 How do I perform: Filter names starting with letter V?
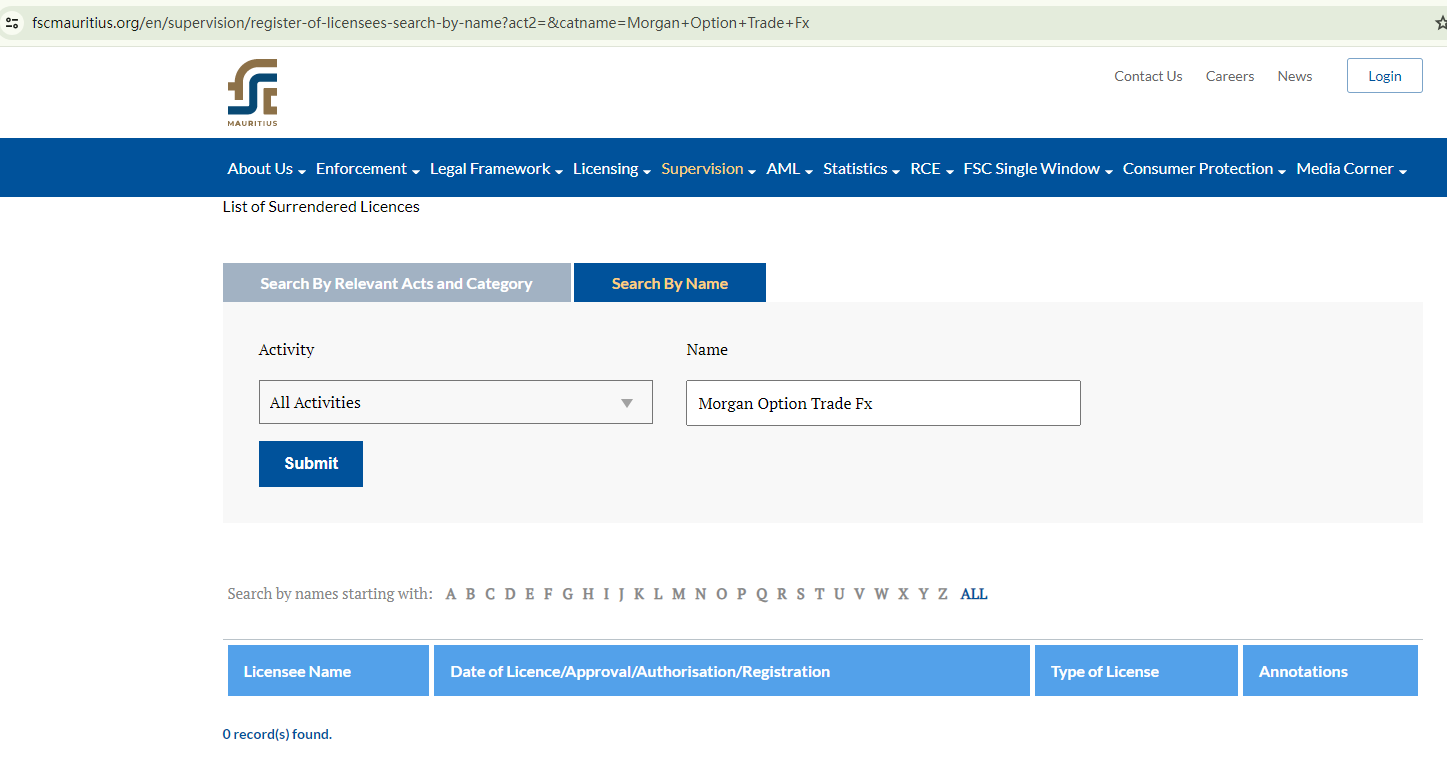click(x=860, y=594)
